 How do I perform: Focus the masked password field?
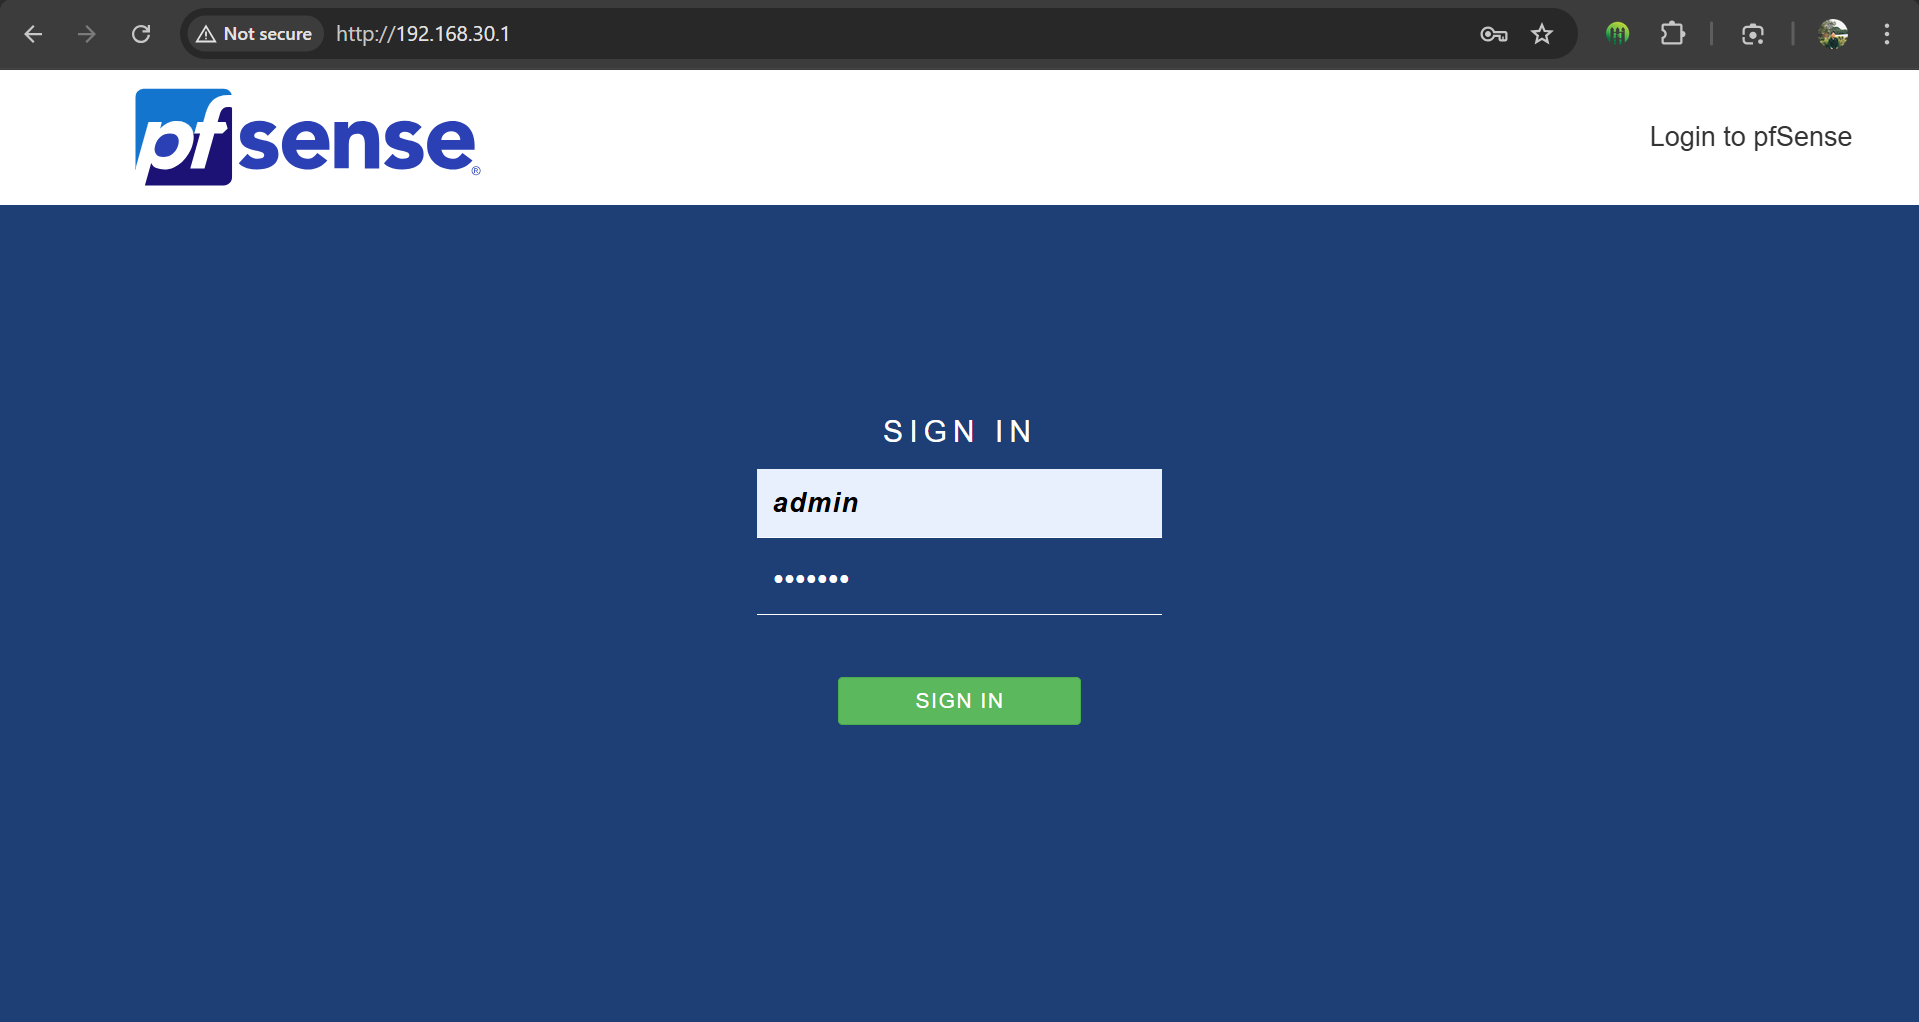958,579
